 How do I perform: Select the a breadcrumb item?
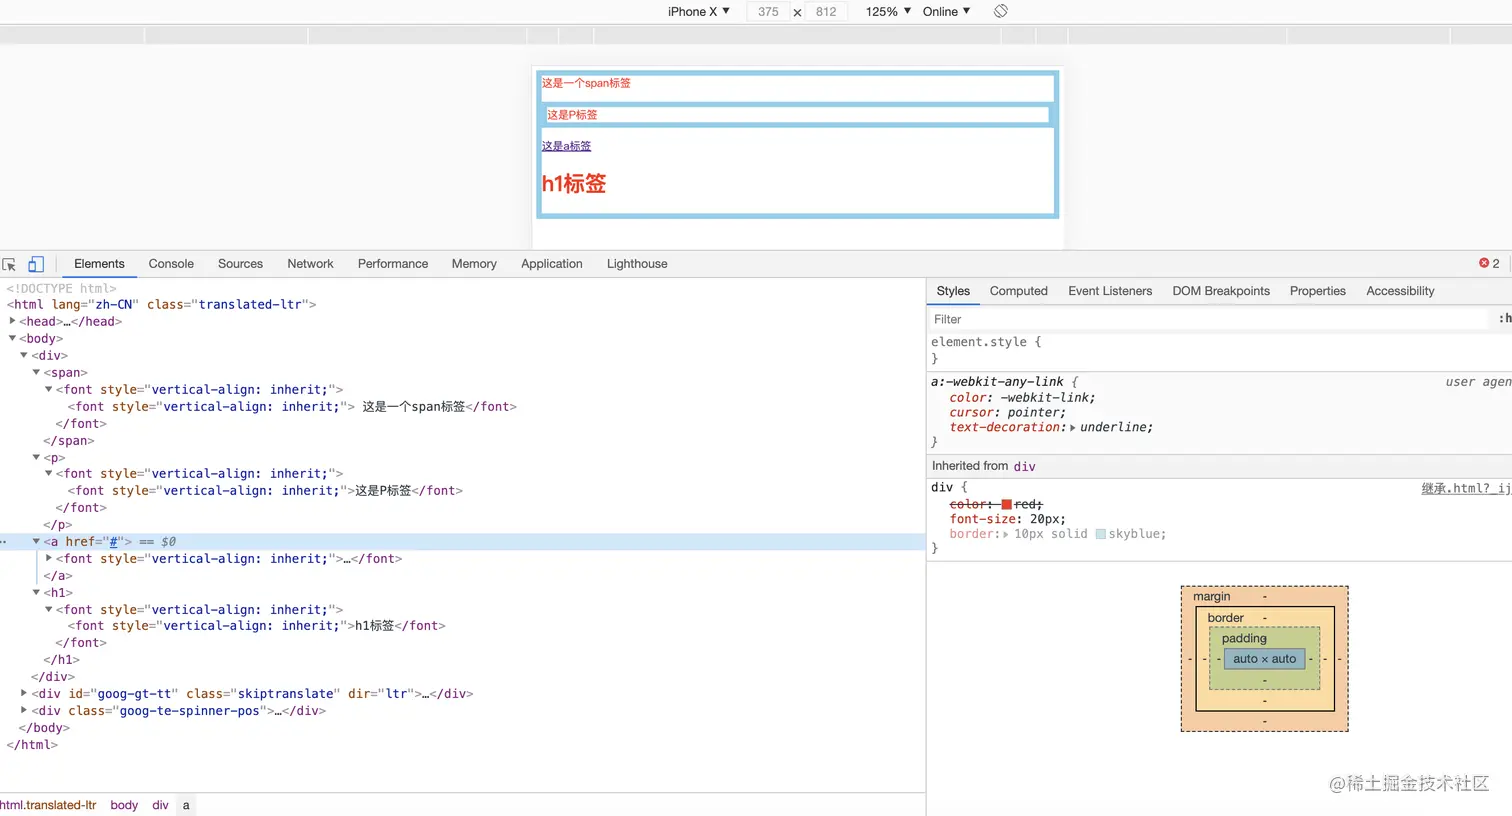[x=186, y=805]
